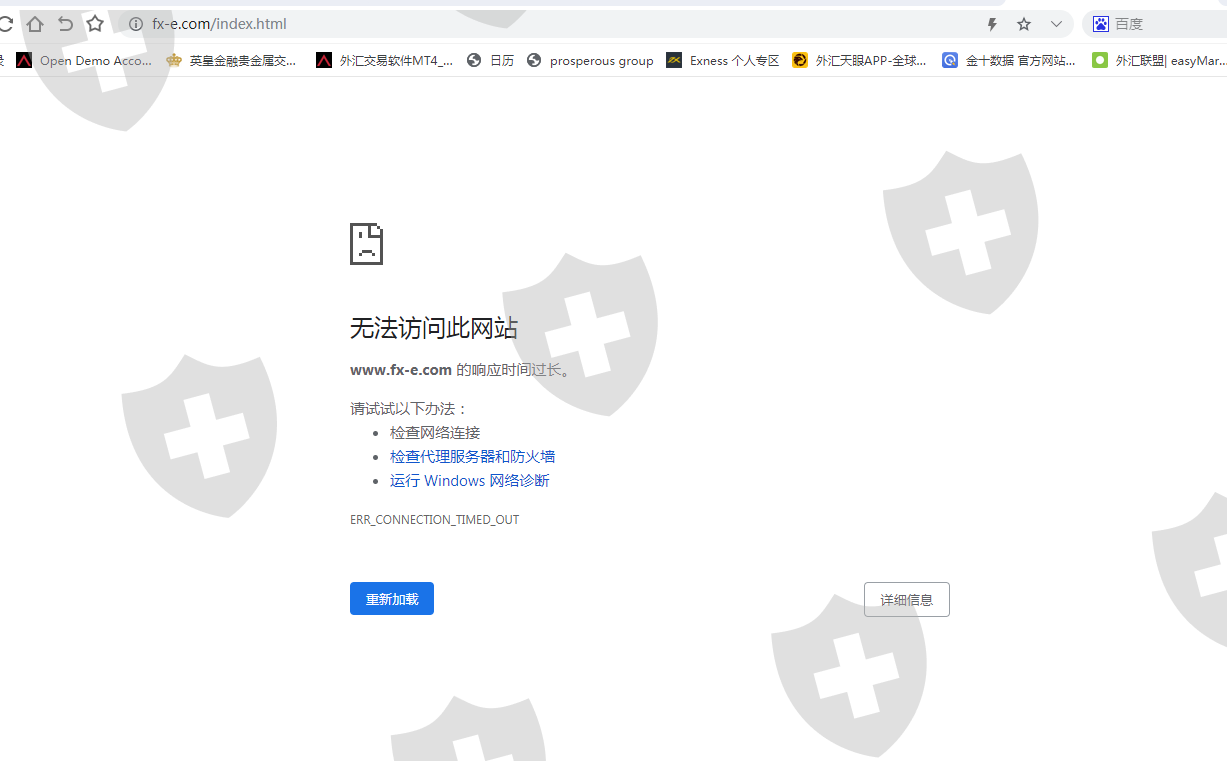
Task: Click the 无法访问此网站 heading
Action: pyautogui.click(x=433, y=328)
